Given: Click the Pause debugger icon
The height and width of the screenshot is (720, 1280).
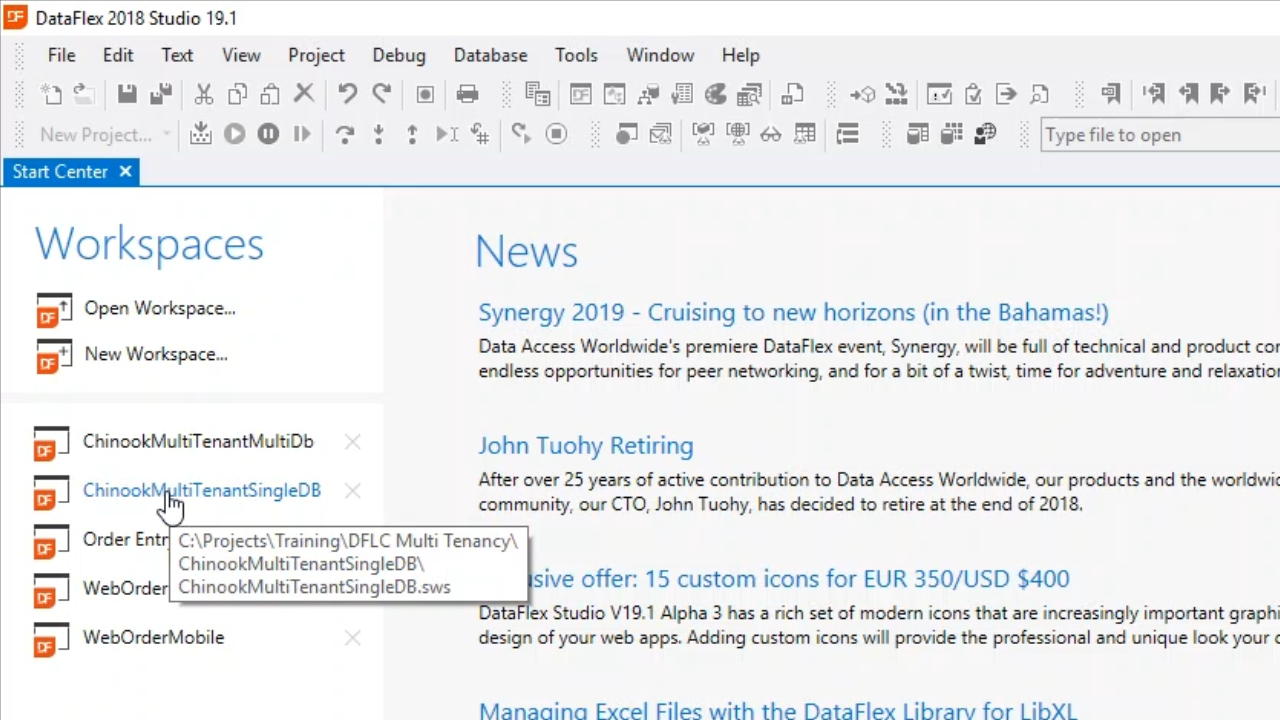Looking at the screenshot, I should pyautogui.click(x=268, y=134).
